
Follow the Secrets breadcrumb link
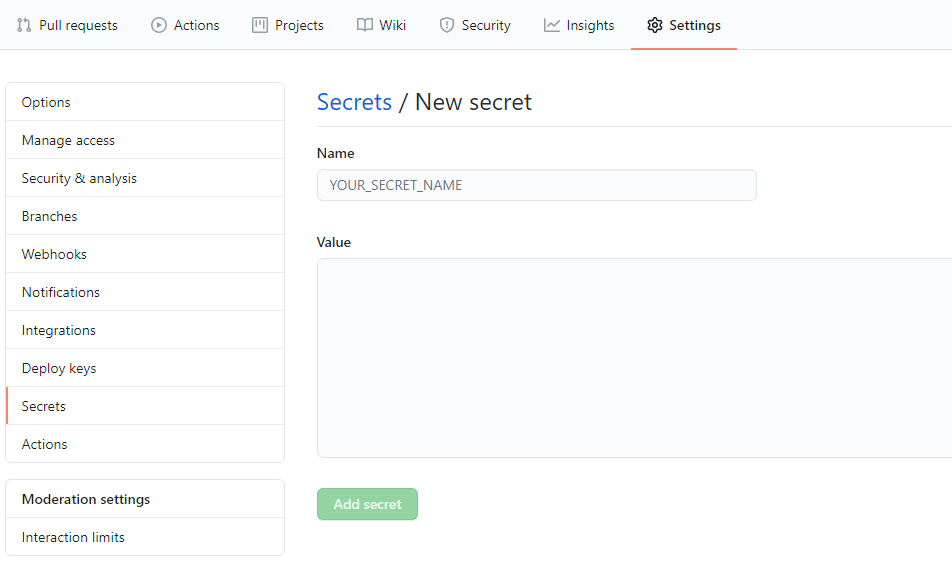tap(355, 102)
